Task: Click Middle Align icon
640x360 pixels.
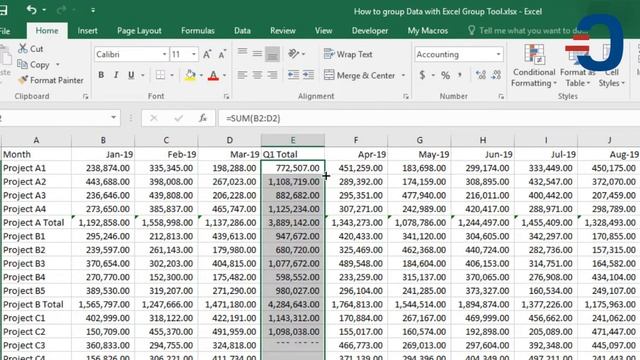Action: click(257, 53)
